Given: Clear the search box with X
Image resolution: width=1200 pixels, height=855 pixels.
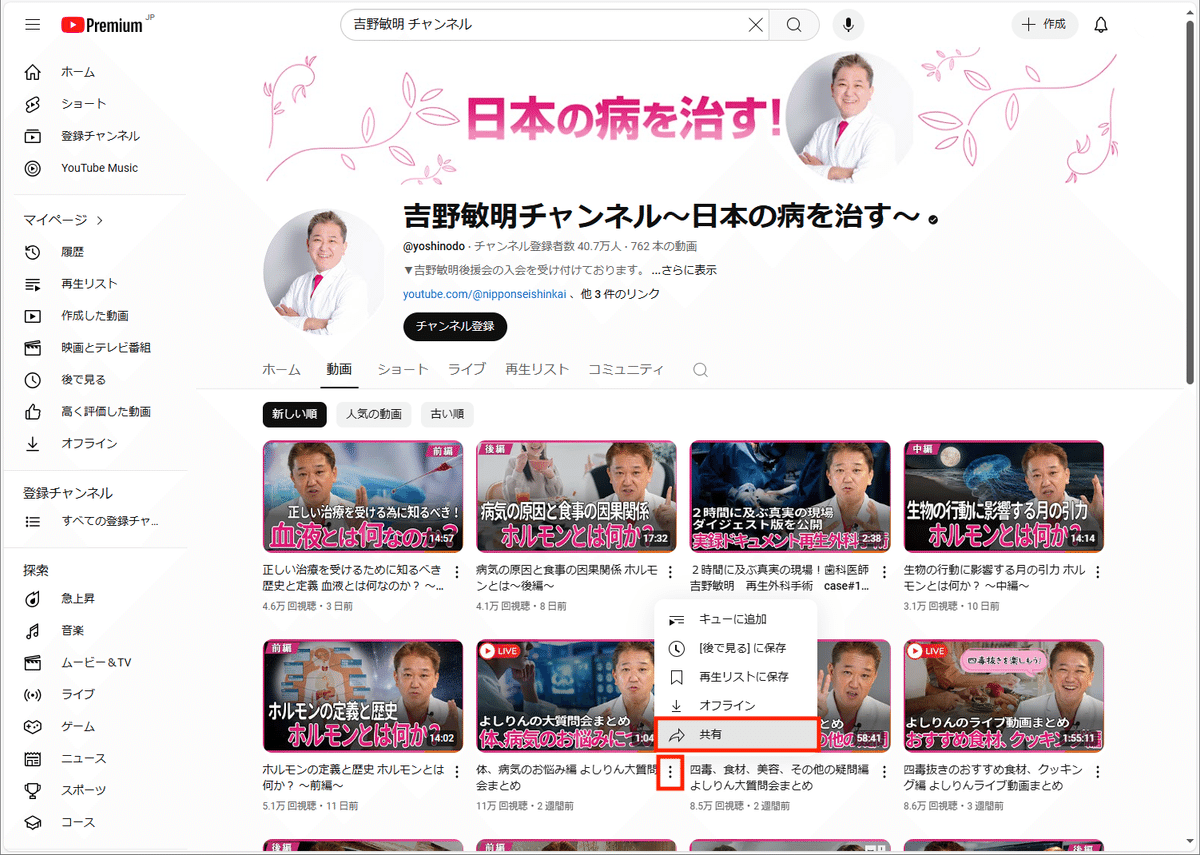Looking at the screenshot, I should coord(756,25).
